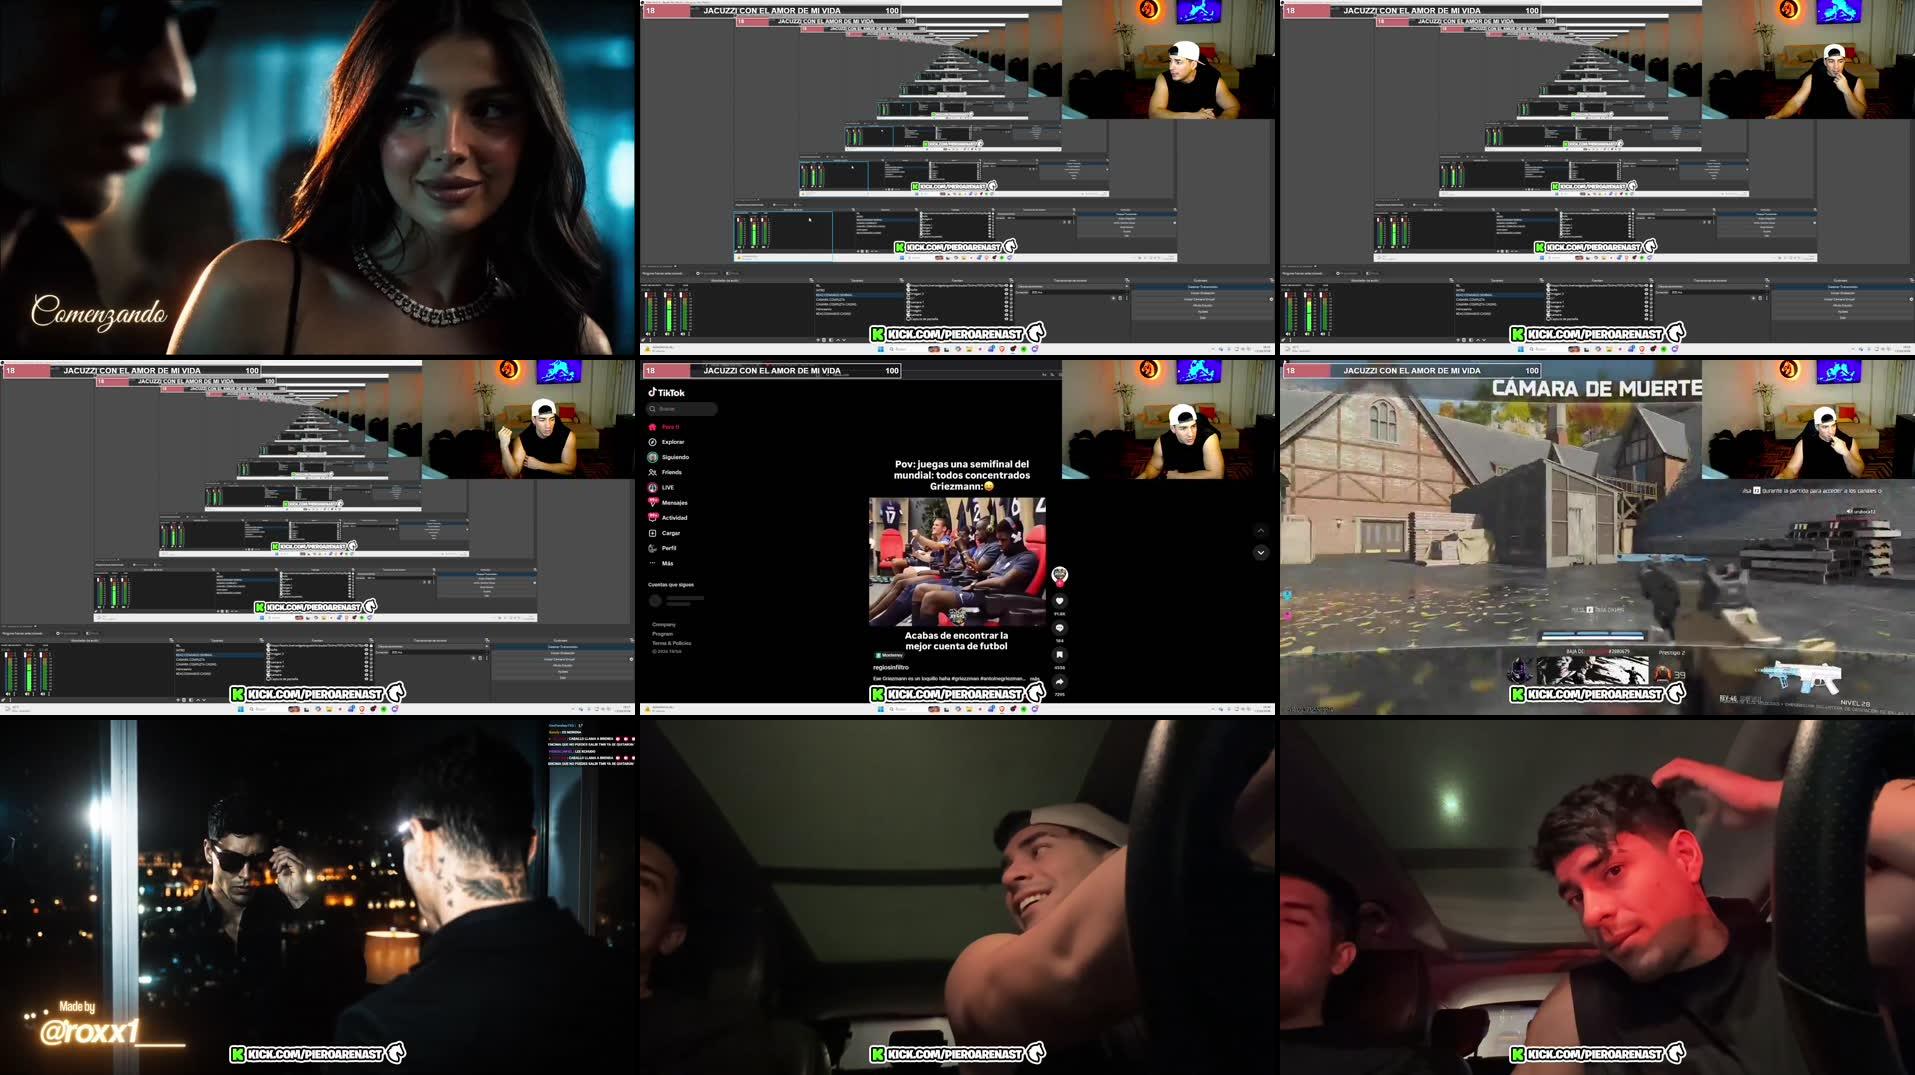The image size is (1915, 1075).
Task: Open the Mensajes icon with notification badge
Action: [x=652, y=502]
